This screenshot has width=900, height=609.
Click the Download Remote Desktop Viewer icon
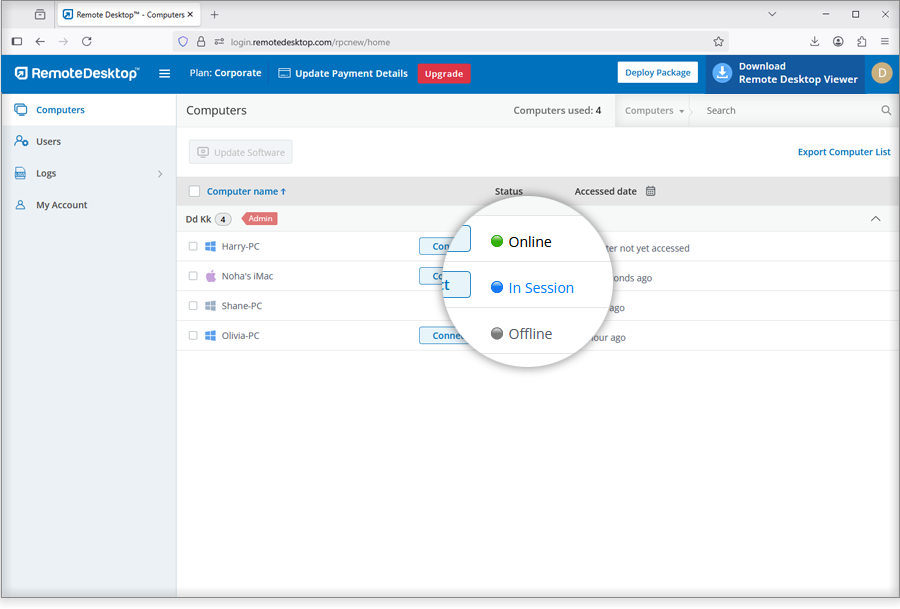coord(722,73)
